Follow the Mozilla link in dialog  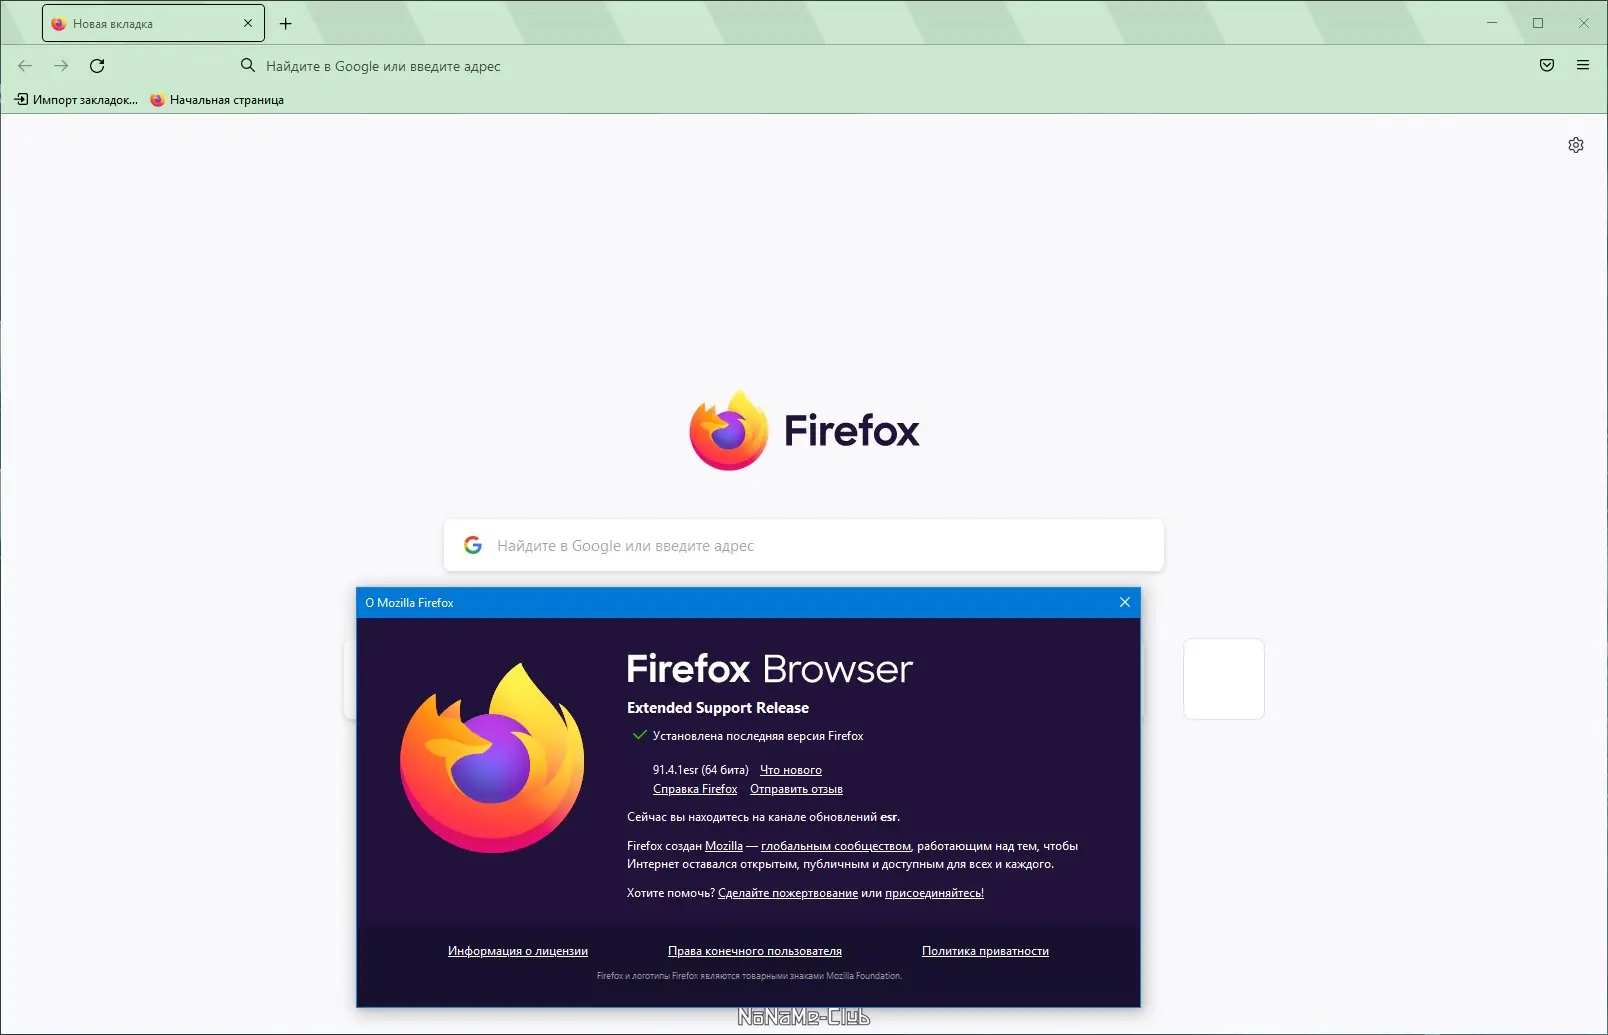pyautogui.click(x=724, y=846)
